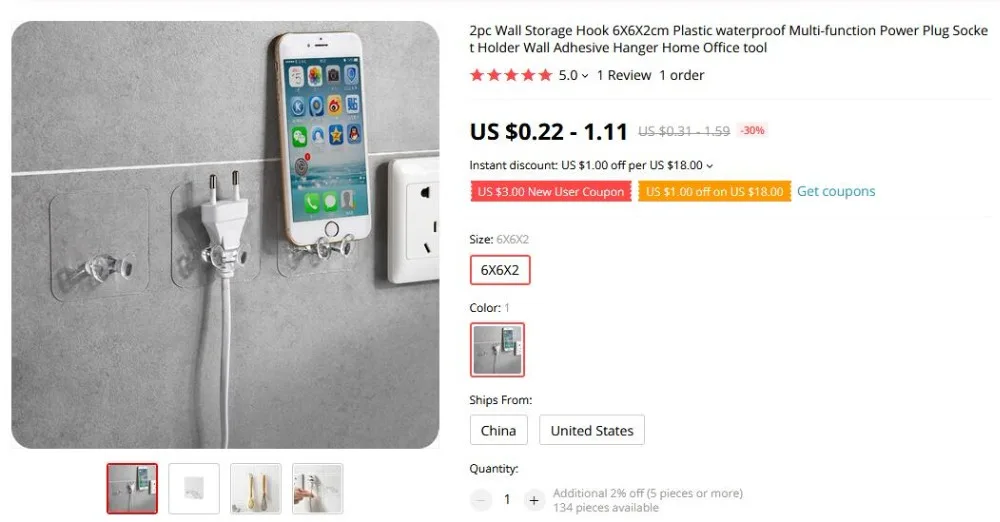The width and height of the screenshot is (1000, 522).
Task: Decrease quantity with the minus button
Action: tap(481, 500)
